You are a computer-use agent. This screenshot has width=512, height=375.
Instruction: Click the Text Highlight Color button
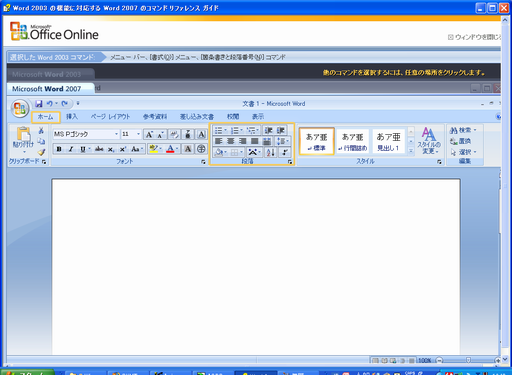153,149
